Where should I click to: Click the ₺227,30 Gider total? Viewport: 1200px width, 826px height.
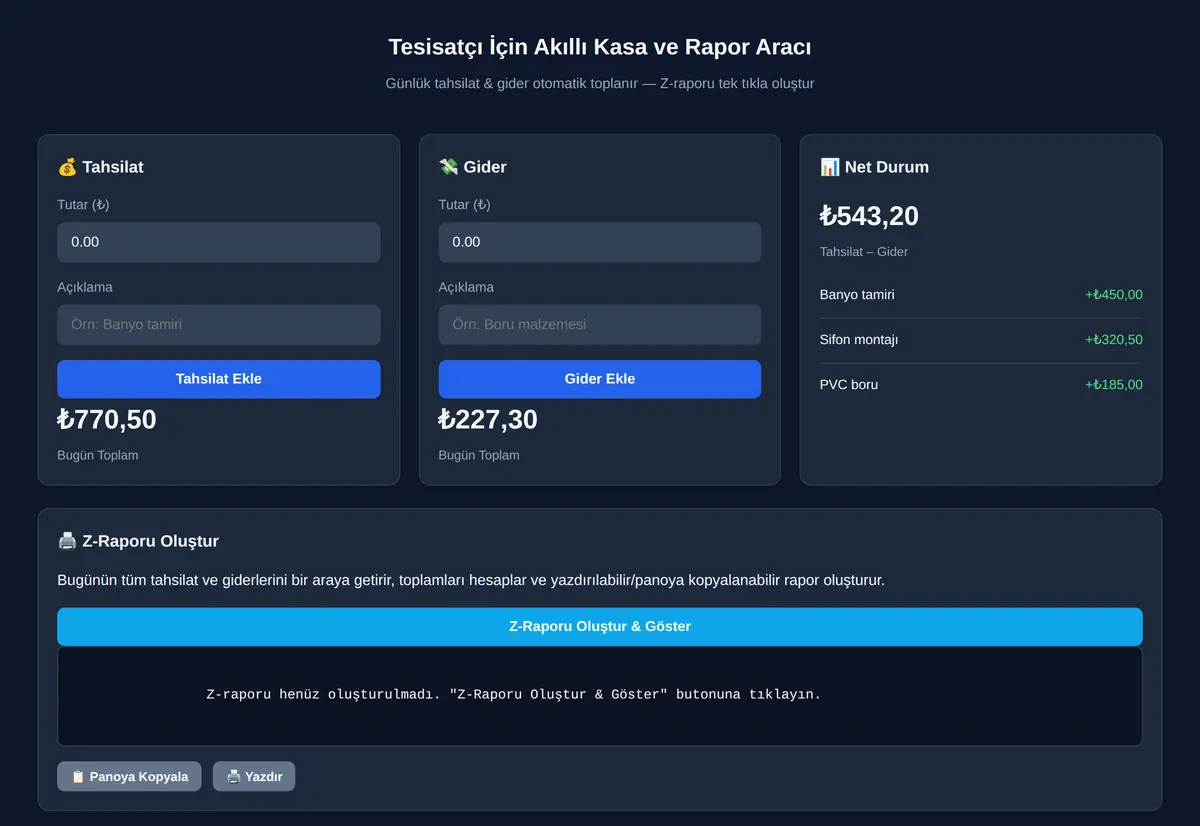488,419
